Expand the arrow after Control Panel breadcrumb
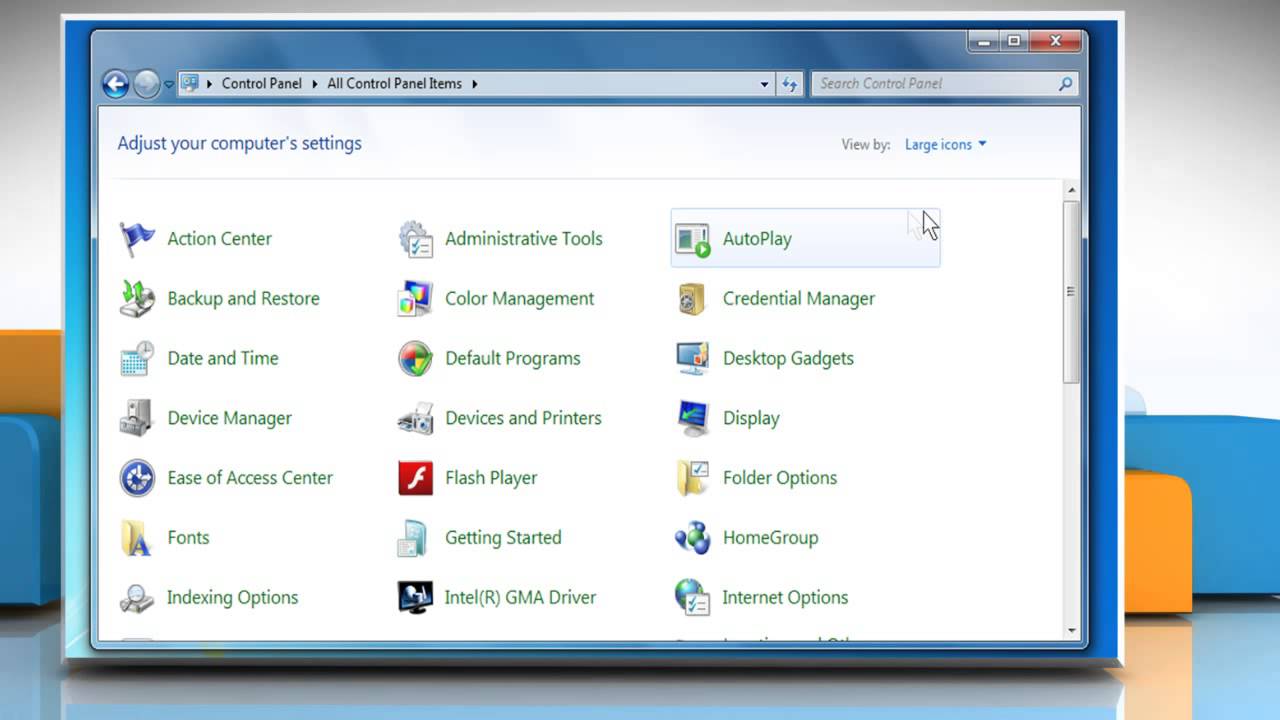1280x720 pixels. coord(314,84)
